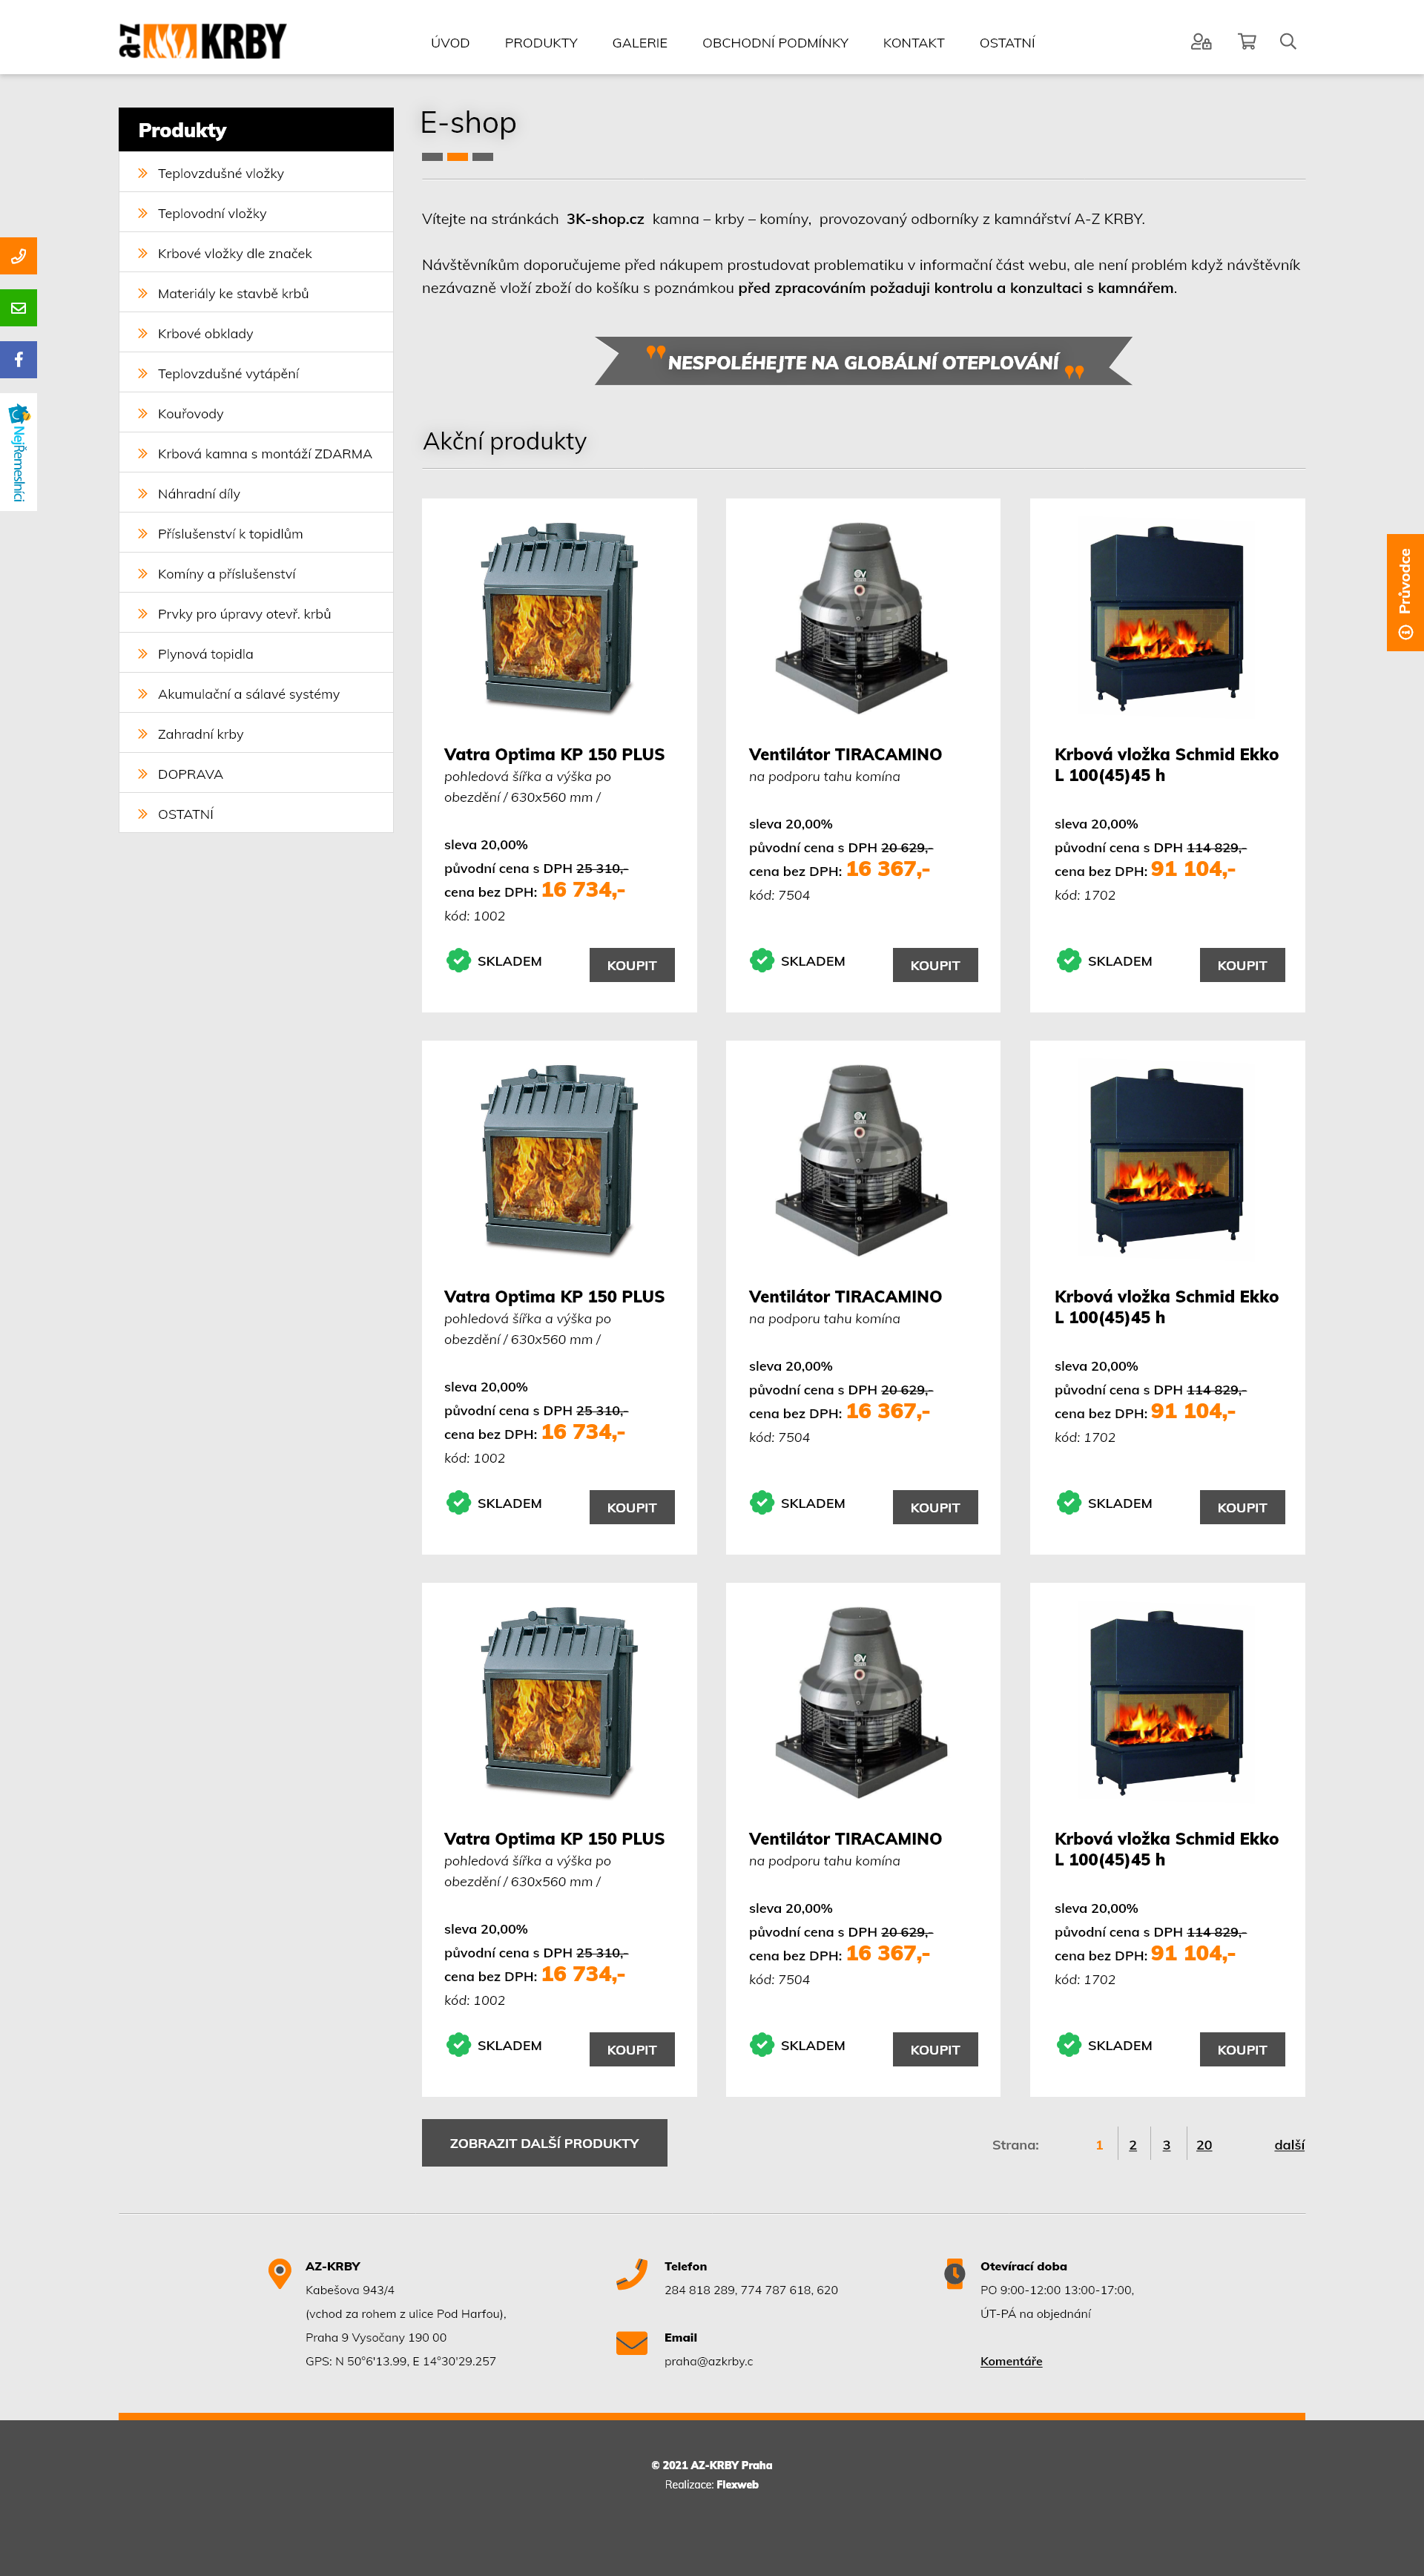Open the OSTATNÍ top menu item

click(x=1007, y=43)
